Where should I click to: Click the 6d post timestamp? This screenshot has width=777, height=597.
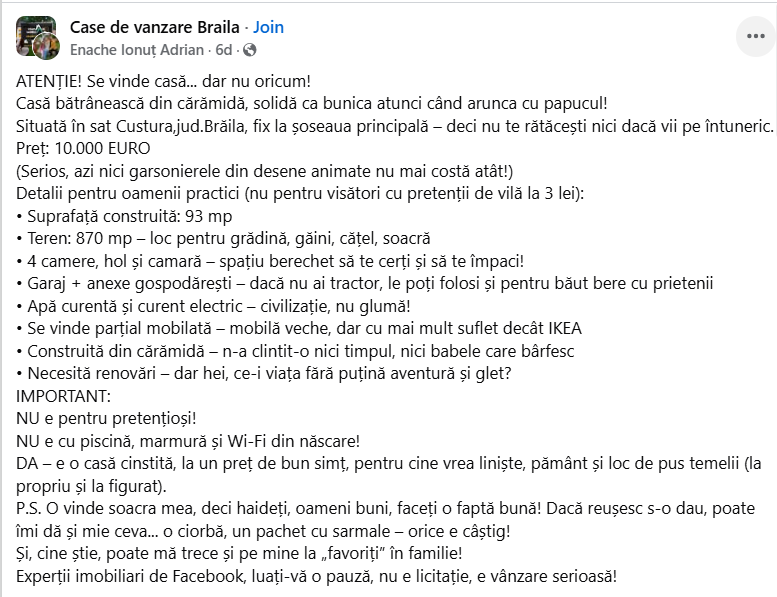click(x=224, y=49)
